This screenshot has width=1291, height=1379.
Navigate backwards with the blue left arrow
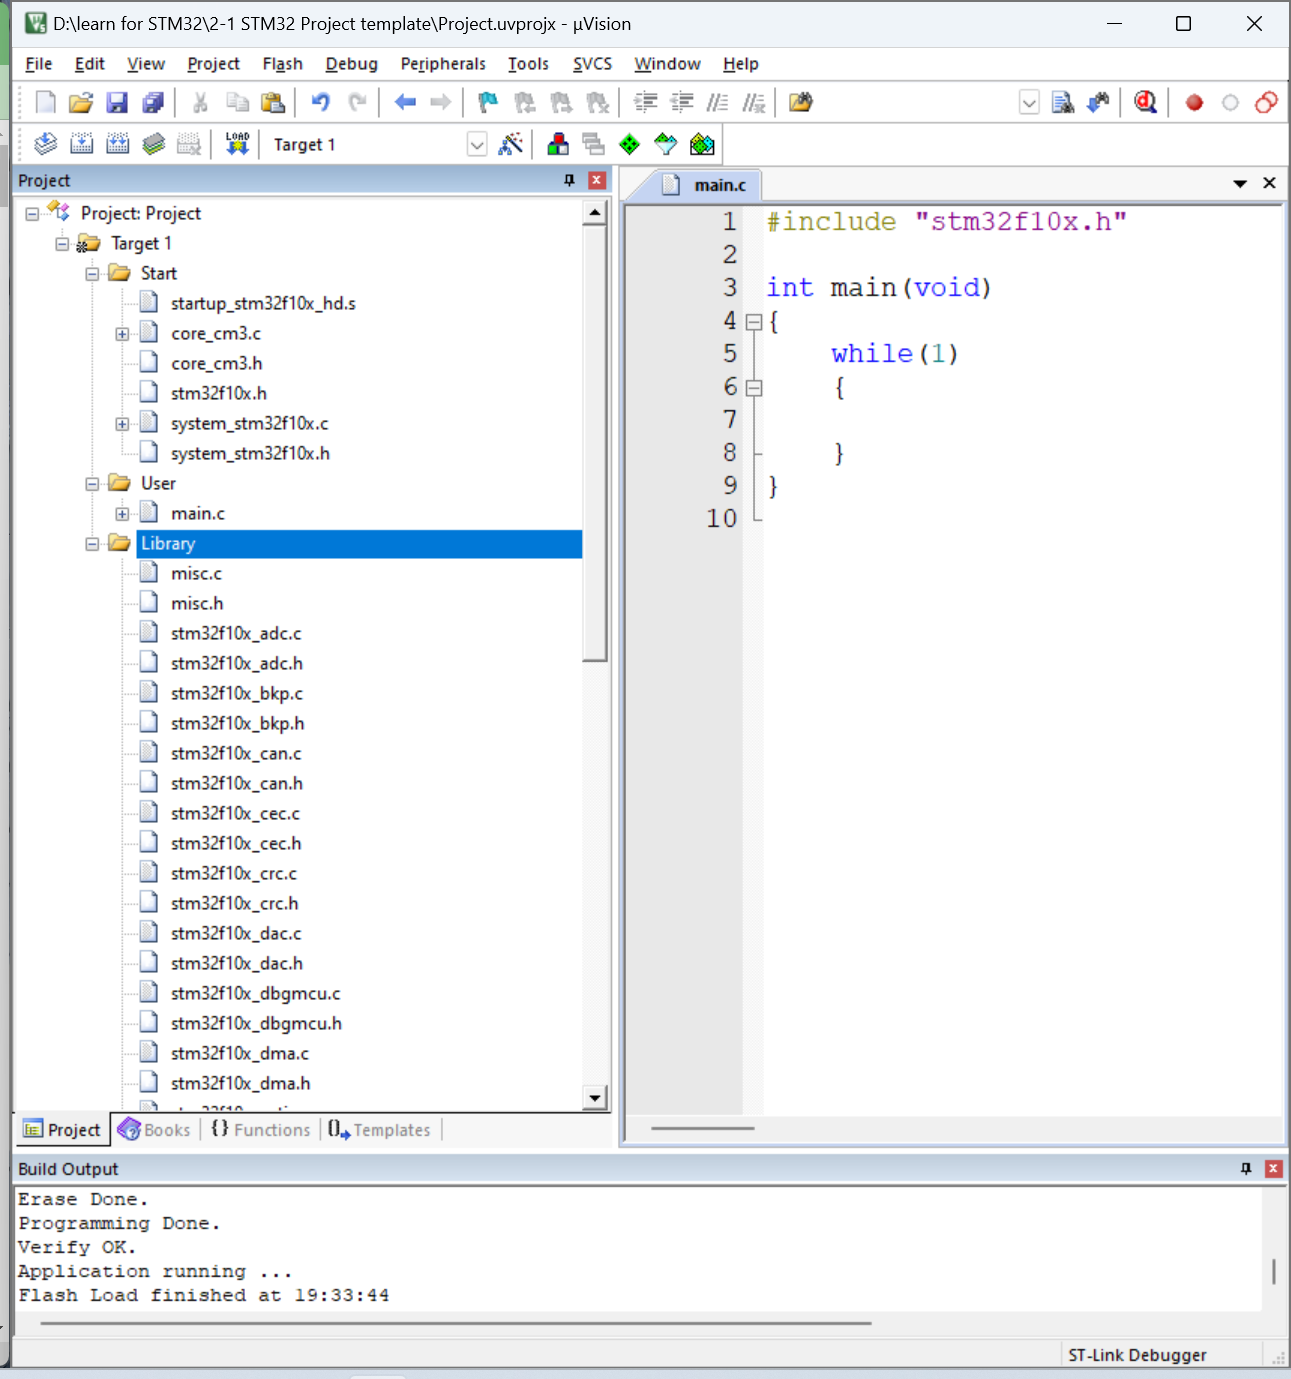(x=405, y=102)
